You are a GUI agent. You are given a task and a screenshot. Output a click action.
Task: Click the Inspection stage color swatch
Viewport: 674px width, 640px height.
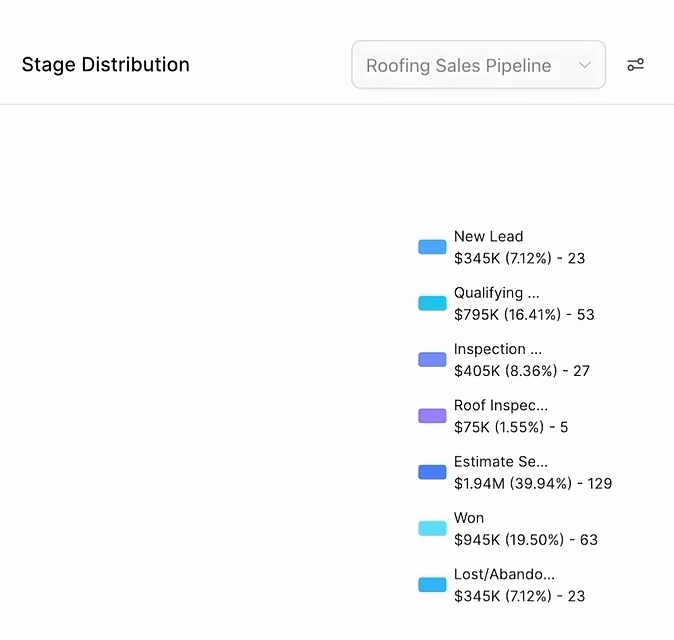[432, 359]
